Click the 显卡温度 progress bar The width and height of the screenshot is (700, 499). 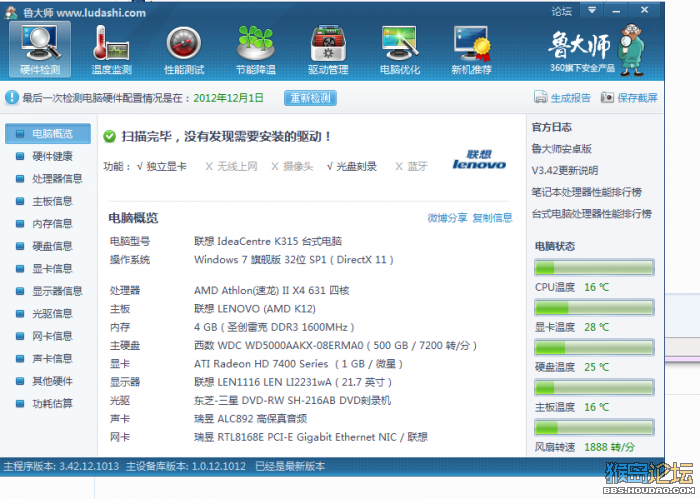click(594, 308)
